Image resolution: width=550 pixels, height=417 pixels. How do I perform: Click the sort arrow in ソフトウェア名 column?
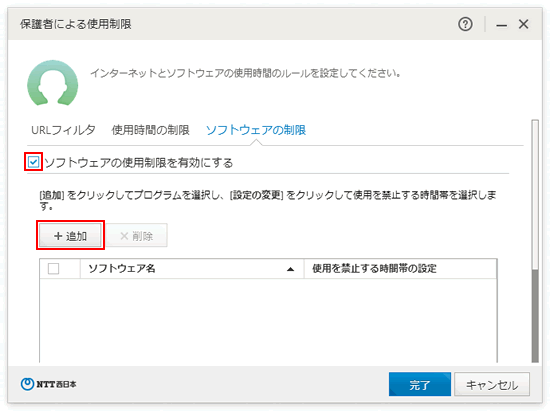click(290, 269)
